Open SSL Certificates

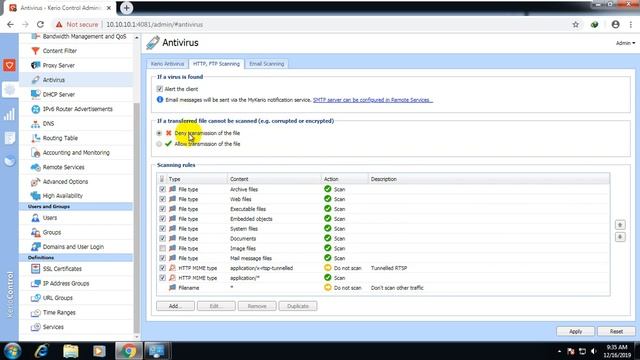click(x=62, y=269)
